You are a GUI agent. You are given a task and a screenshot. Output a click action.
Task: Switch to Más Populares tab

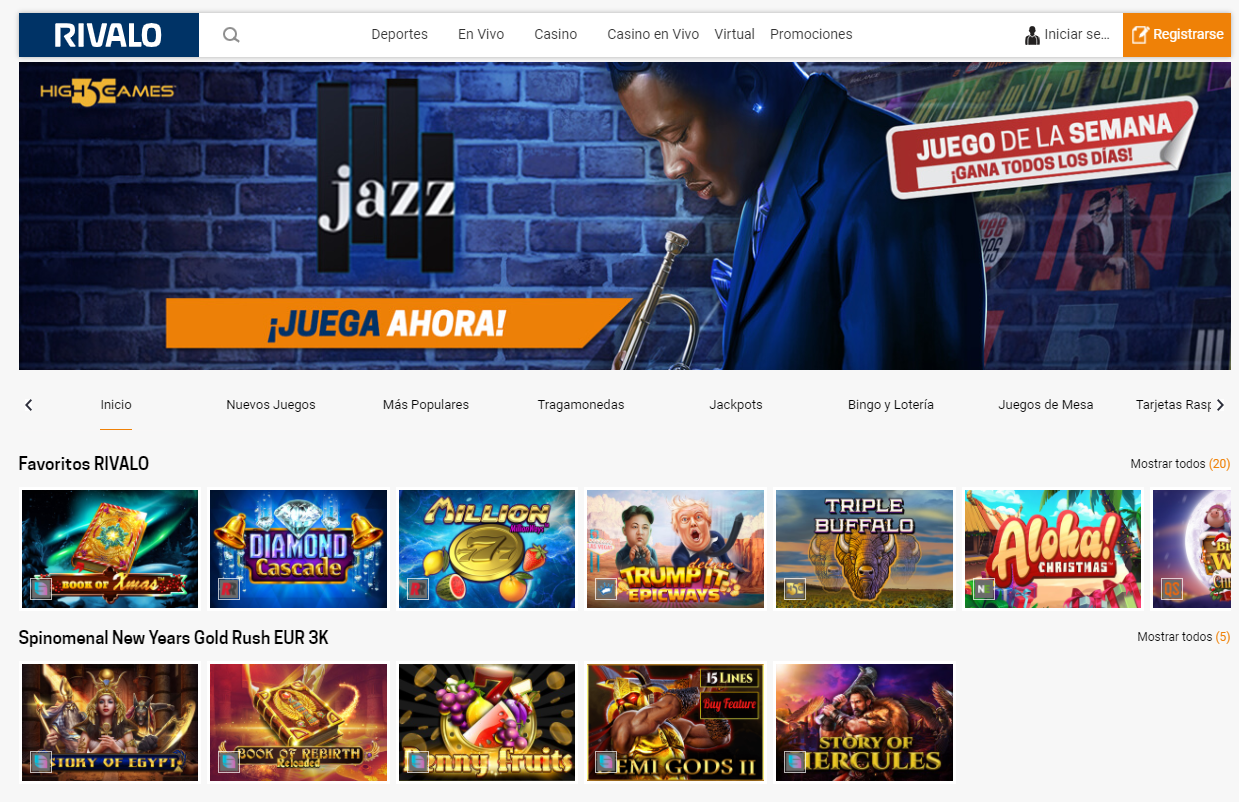[426, 405]
